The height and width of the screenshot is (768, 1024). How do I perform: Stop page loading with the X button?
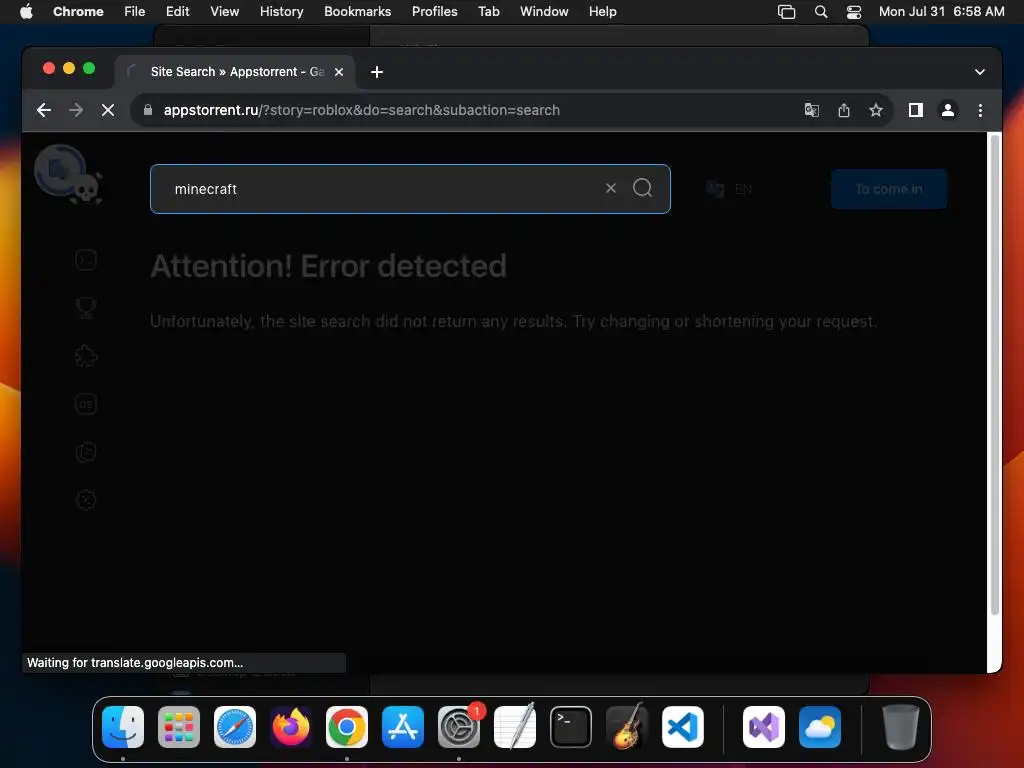(x=108, y=110)
